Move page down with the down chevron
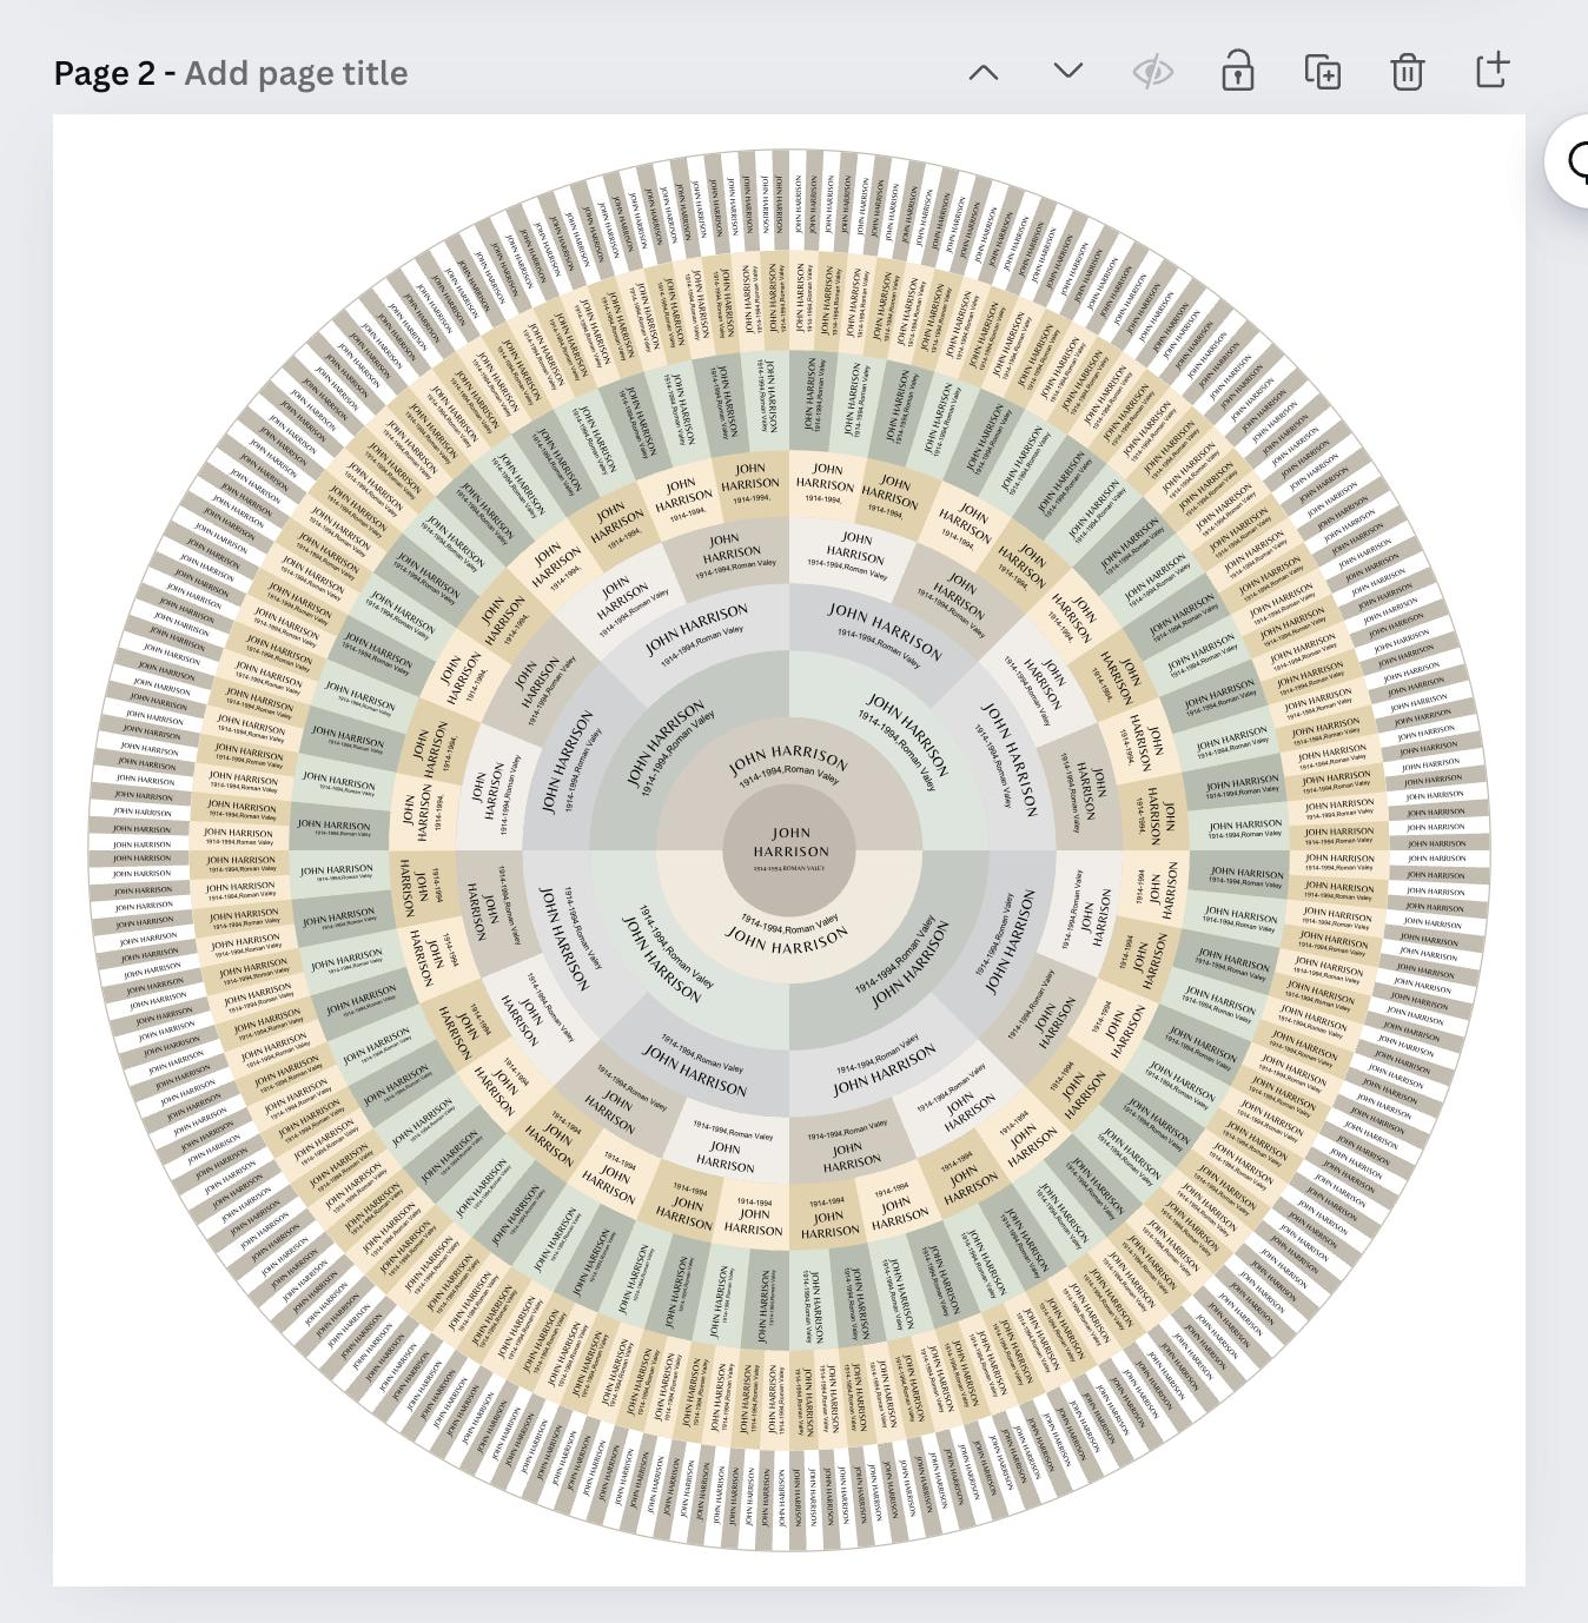 tap(1068, 71)
